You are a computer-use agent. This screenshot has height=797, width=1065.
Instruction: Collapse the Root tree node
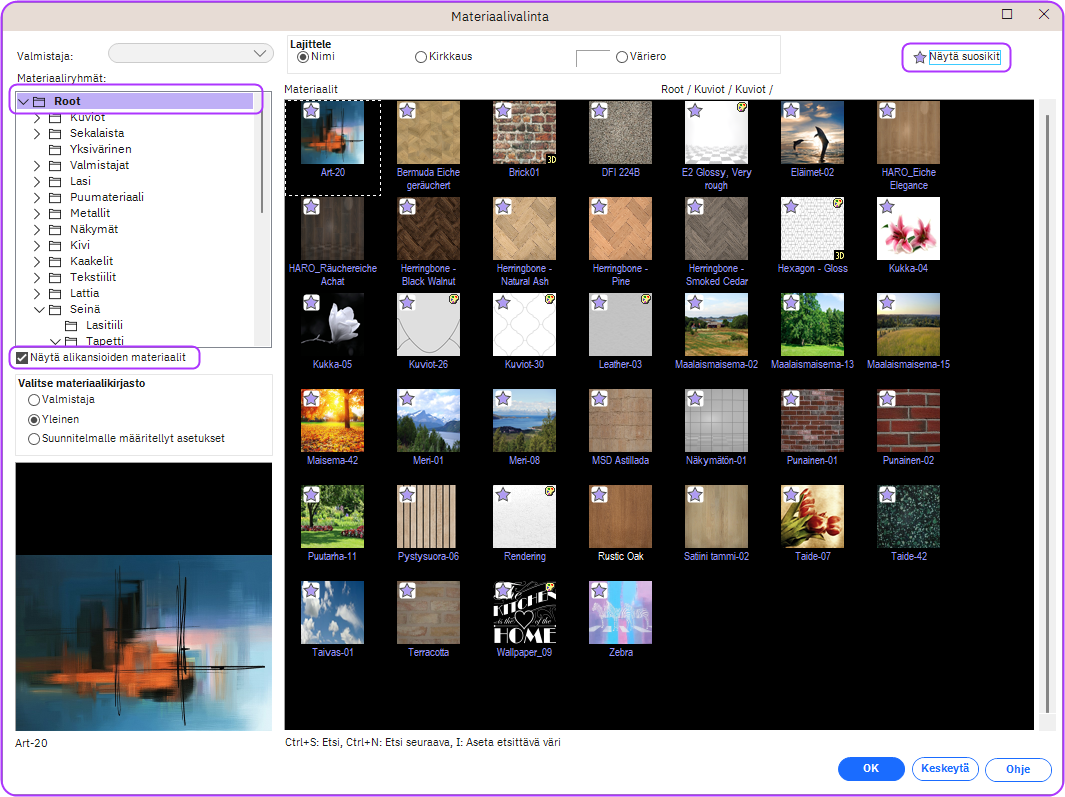tap(23, 101)
